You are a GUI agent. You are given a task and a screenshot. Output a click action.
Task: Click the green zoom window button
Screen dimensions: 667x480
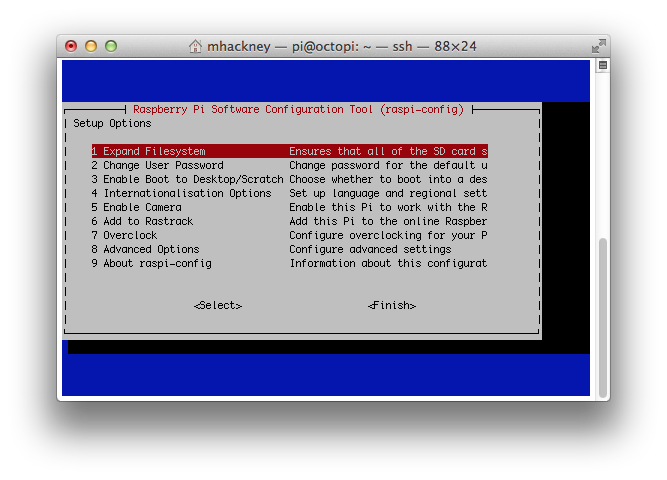pos(111,46)
